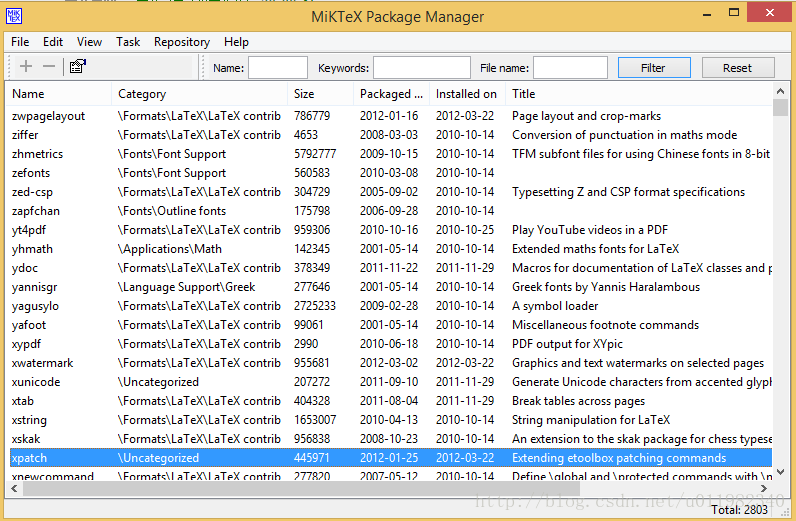
Task: Select the xstring package row
Action: click(x=391, y=420)
